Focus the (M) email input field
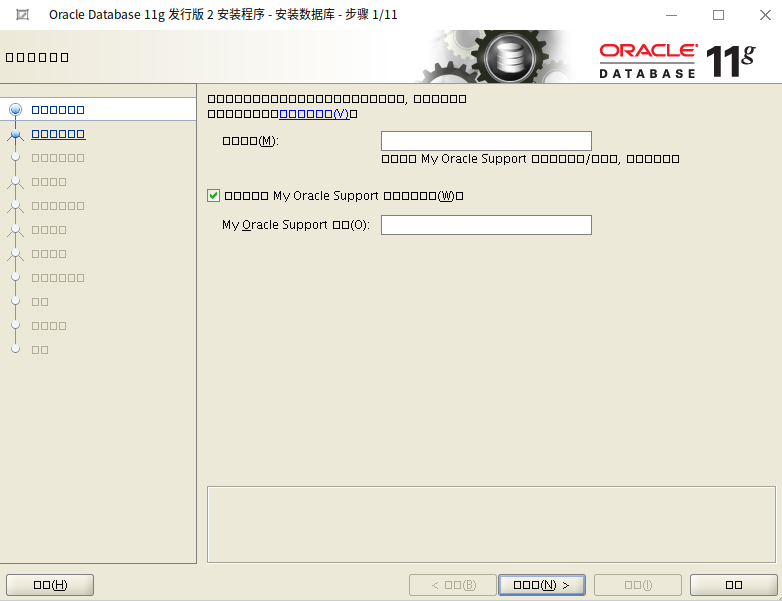This screenshot has width=782, height=601. (486, 141)
